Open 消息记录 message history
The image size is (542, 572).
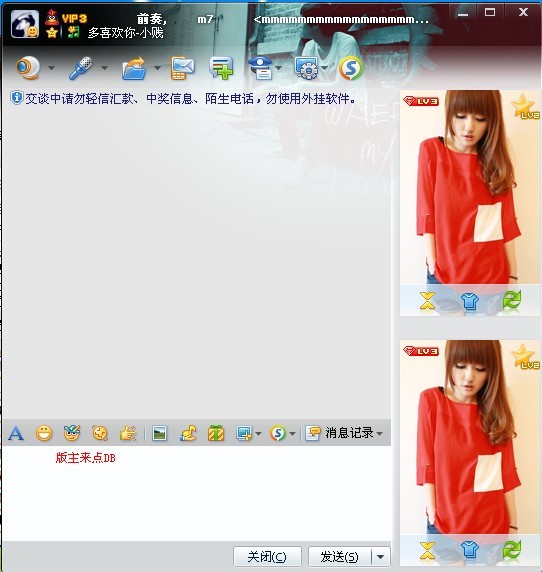(339, 433)
